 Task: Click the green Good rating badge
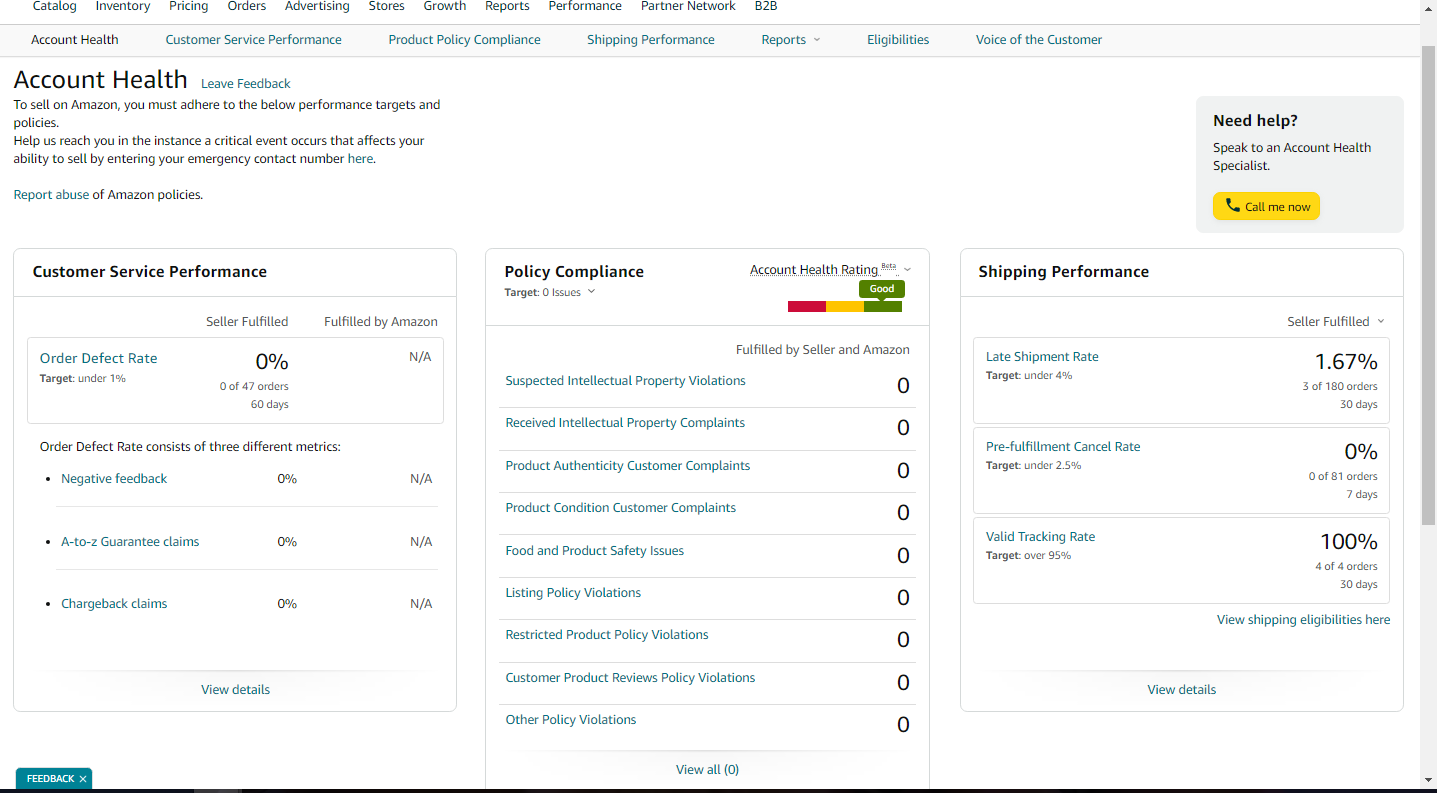(881, 289)
